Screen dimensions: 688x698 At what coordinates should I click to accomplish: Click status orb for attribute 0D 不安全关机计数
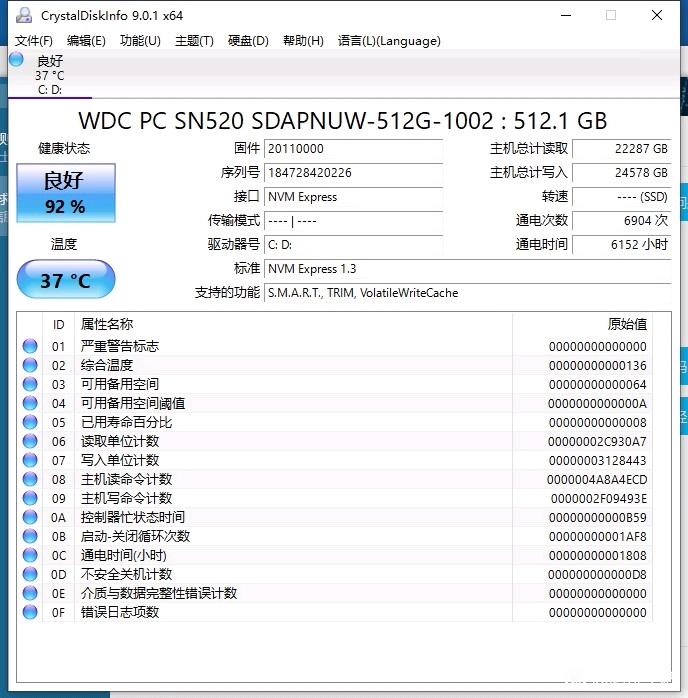[x=30, y=574]
